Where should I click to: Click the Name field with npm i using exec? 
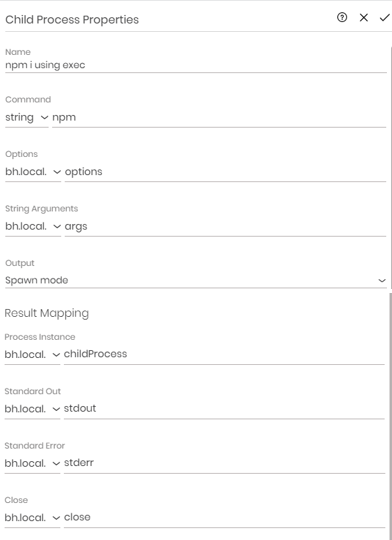coord(196,65)
